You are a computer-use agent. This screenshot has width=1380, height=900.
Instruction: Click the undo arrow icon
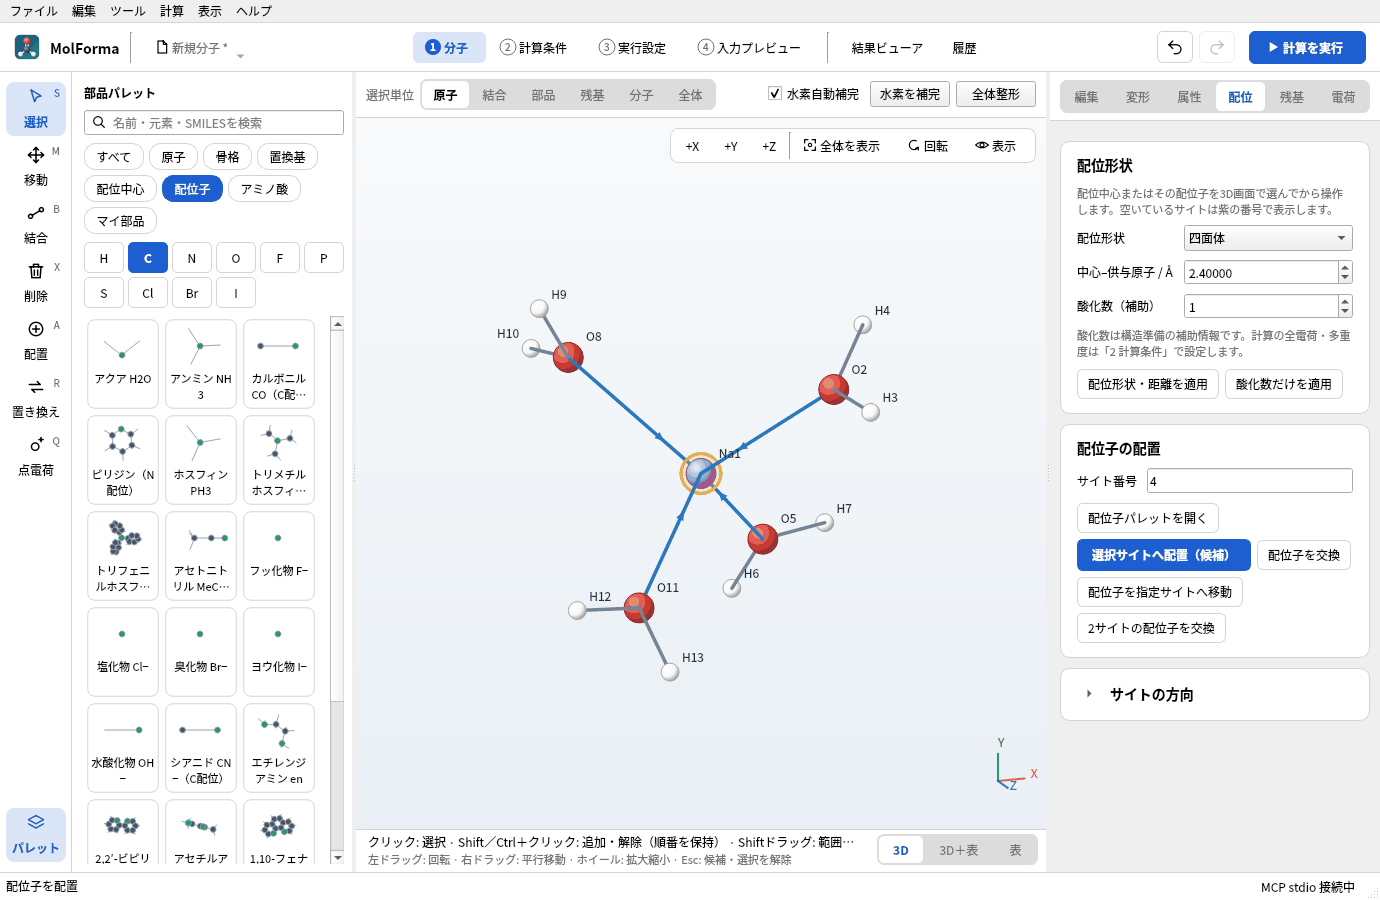tap(1175, 47)
